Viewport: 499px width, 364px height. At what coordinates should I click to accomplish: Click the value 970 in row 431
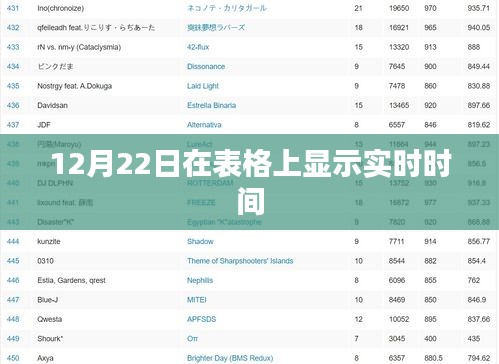pyautogui.click(x=430, y=8)
